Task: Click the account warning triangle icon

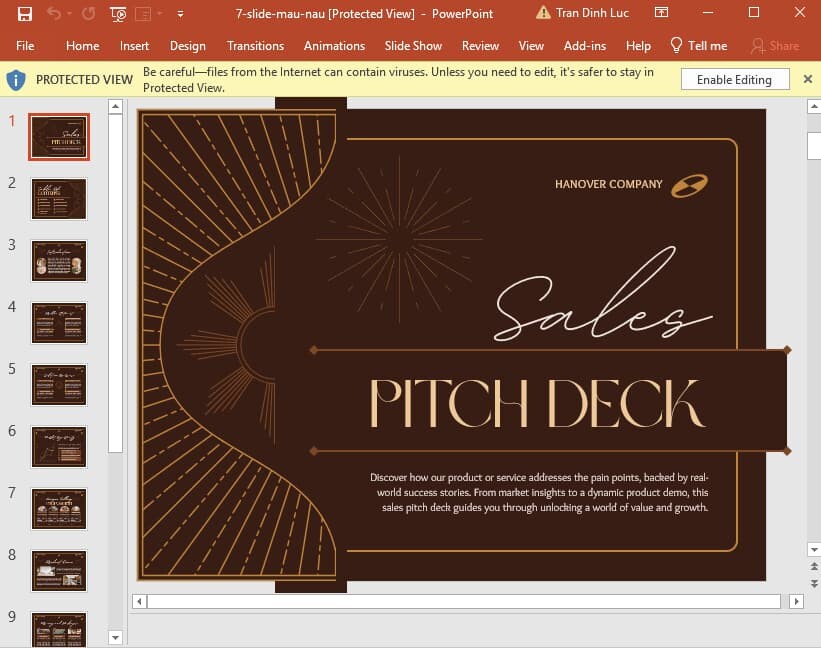Action: [543, 13]
